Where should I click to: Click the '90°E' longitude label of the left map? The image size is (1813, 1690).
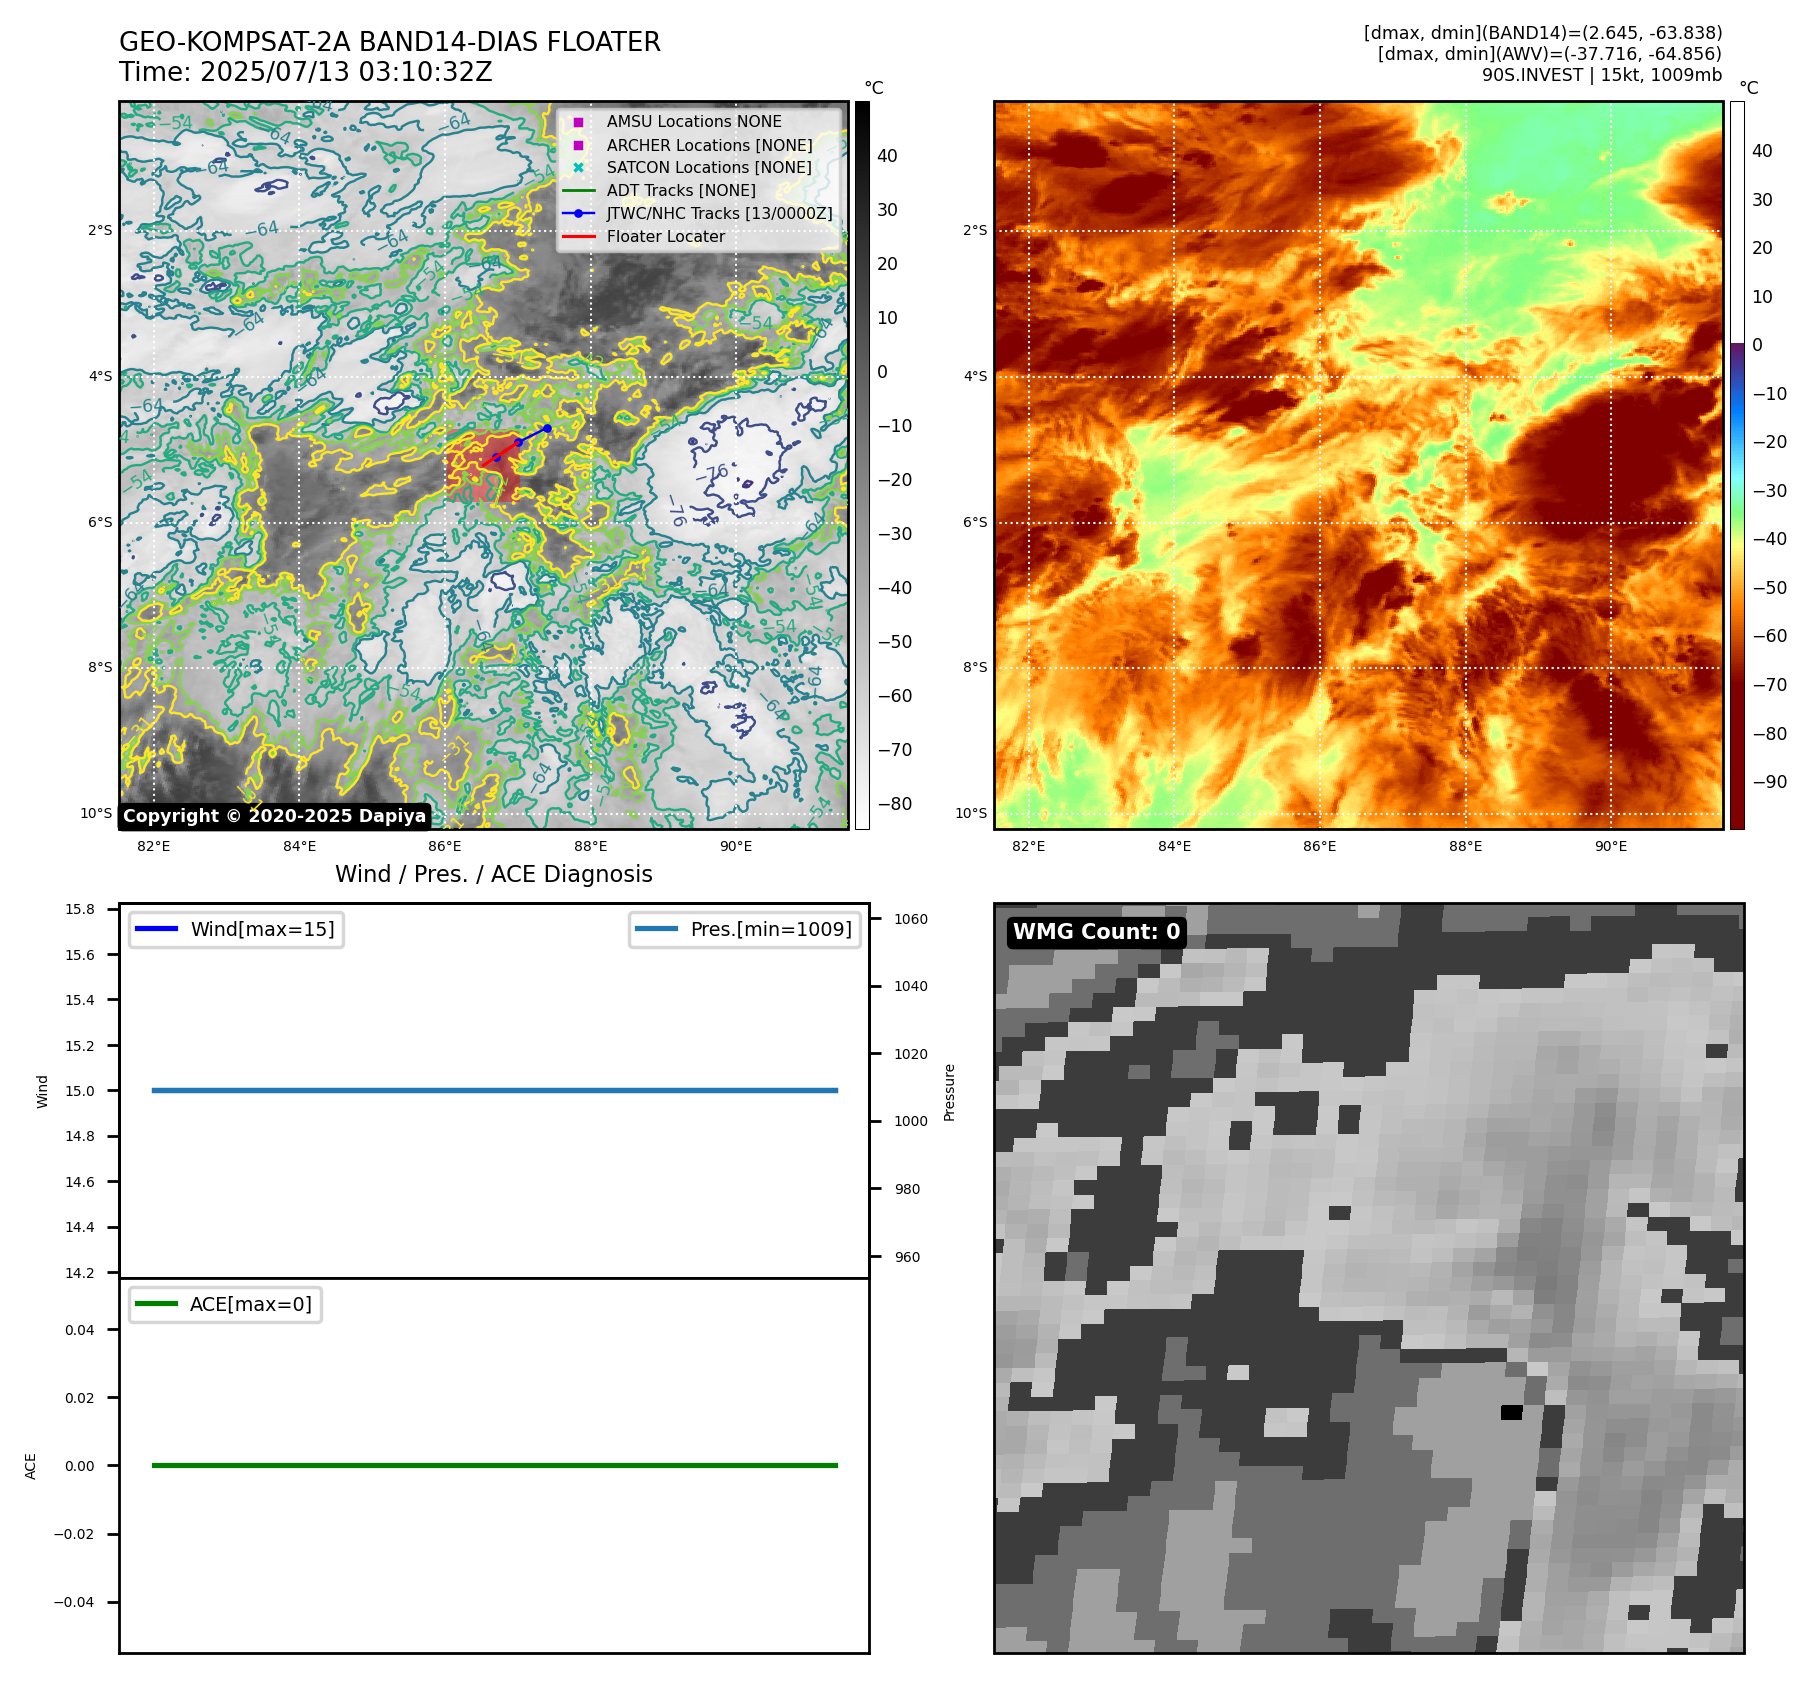(x=736, y=846)
